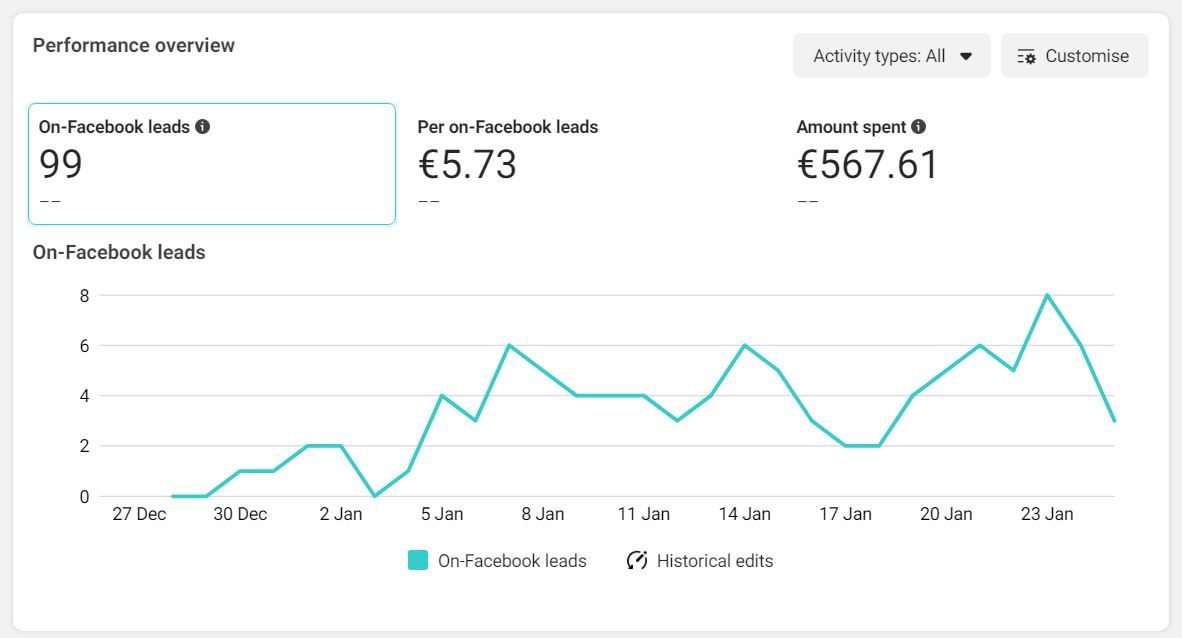The height and width of the screenshot is (638, 1182).
Task: Select the On-Facebook leads metric card
Action: [212, 164]
